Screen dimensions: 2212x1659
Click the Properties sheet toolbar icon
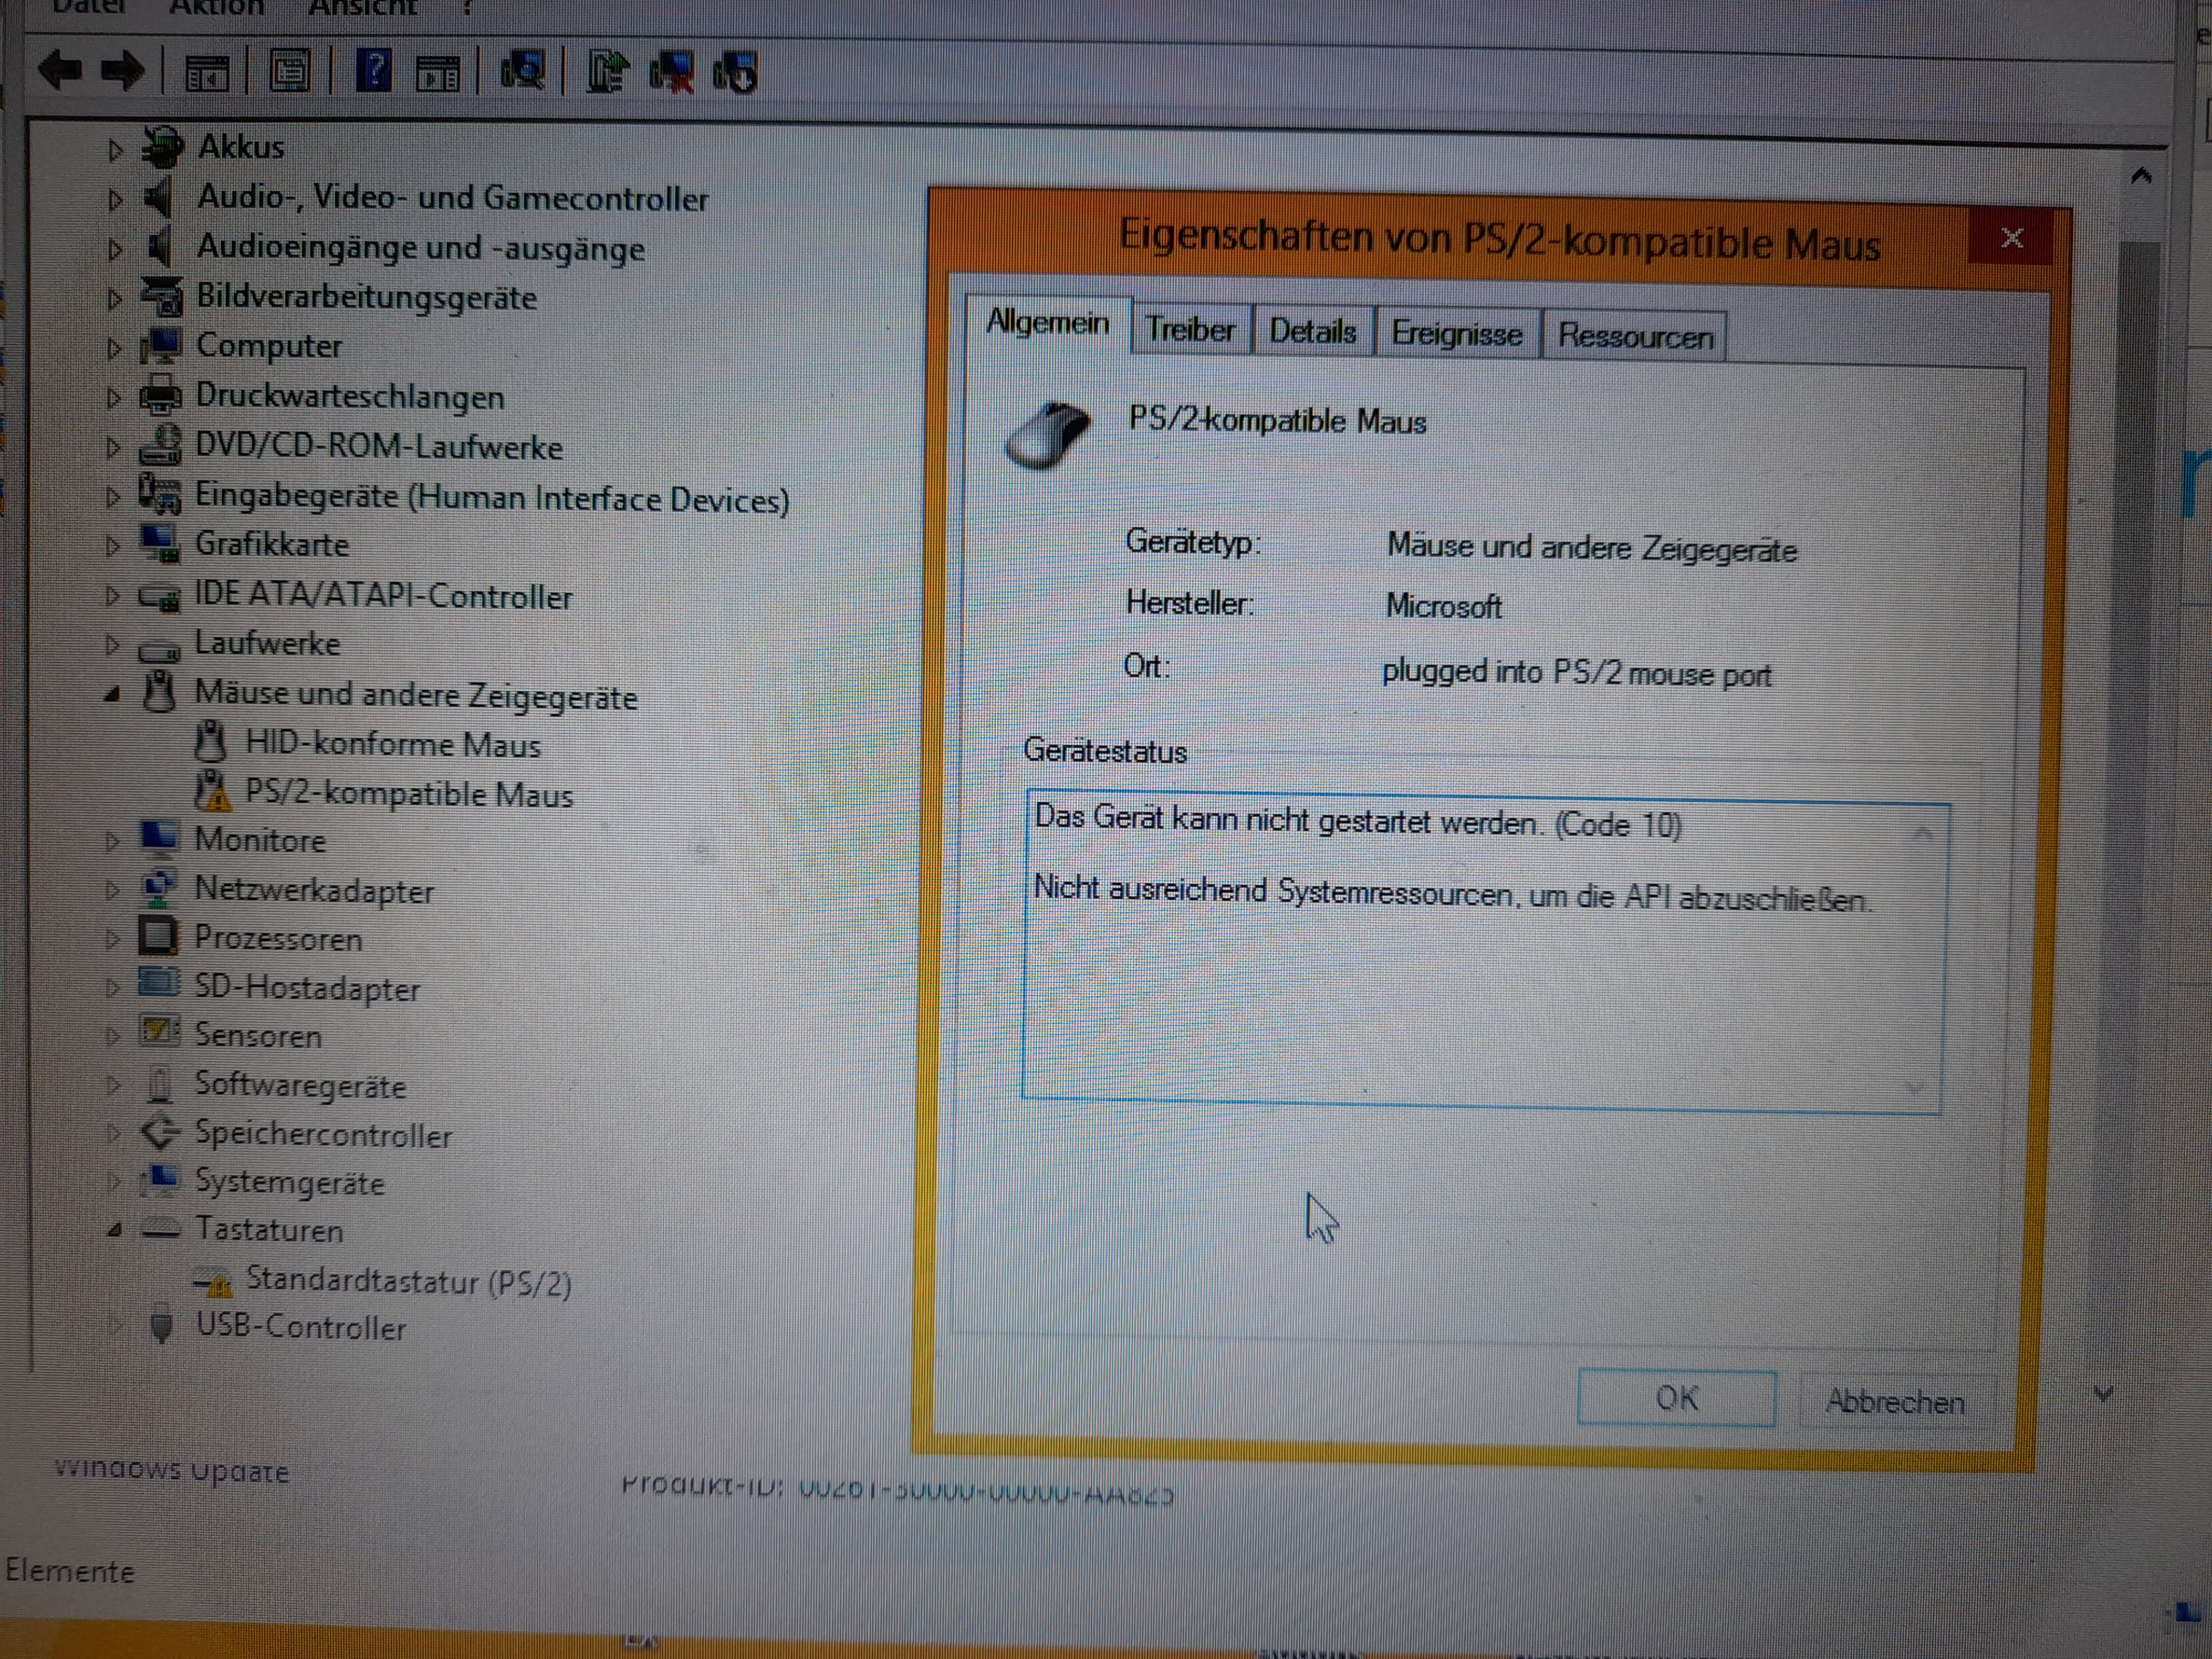point(290,72)
